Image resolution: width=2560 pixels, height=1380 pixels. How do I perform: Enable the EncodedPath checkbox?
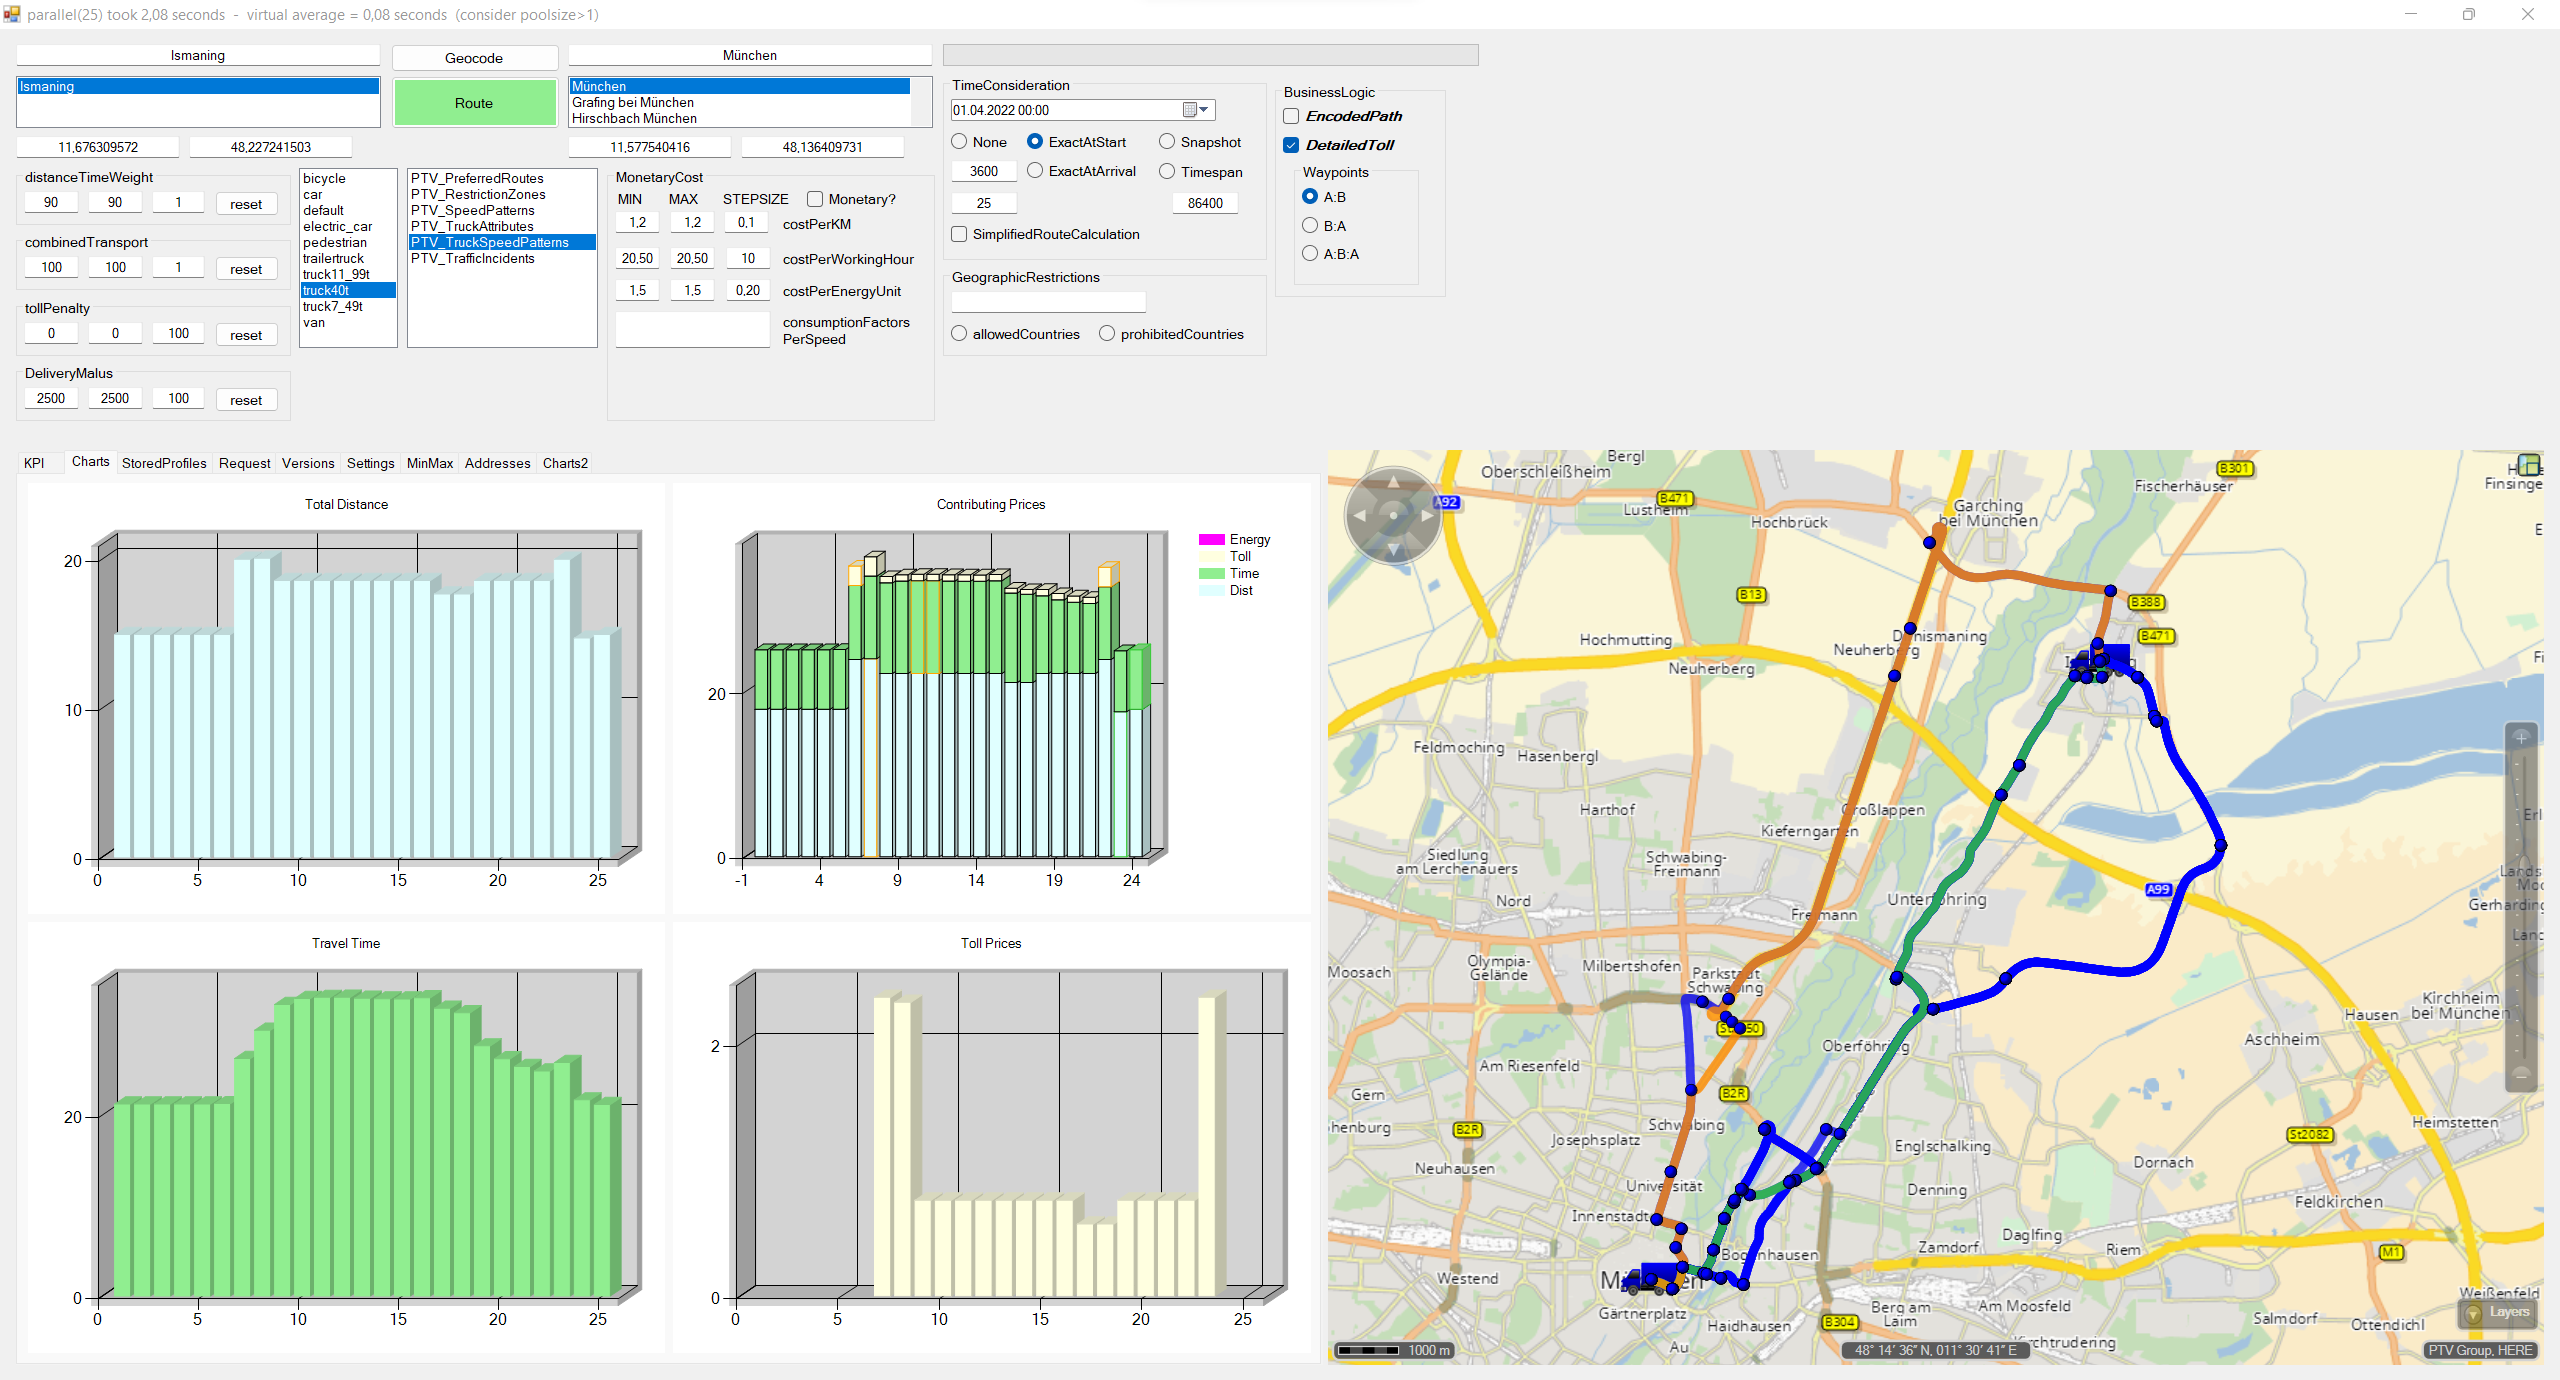pyautogui.click(x=1291, y=117)
